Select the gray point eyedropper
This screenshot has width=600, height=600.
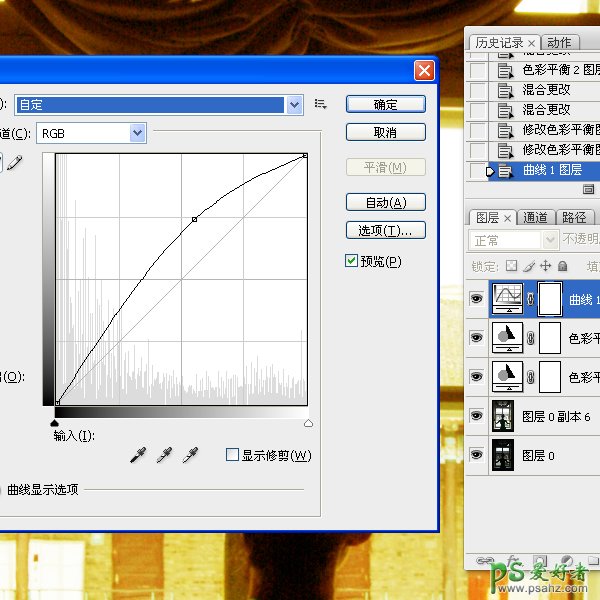165,456
